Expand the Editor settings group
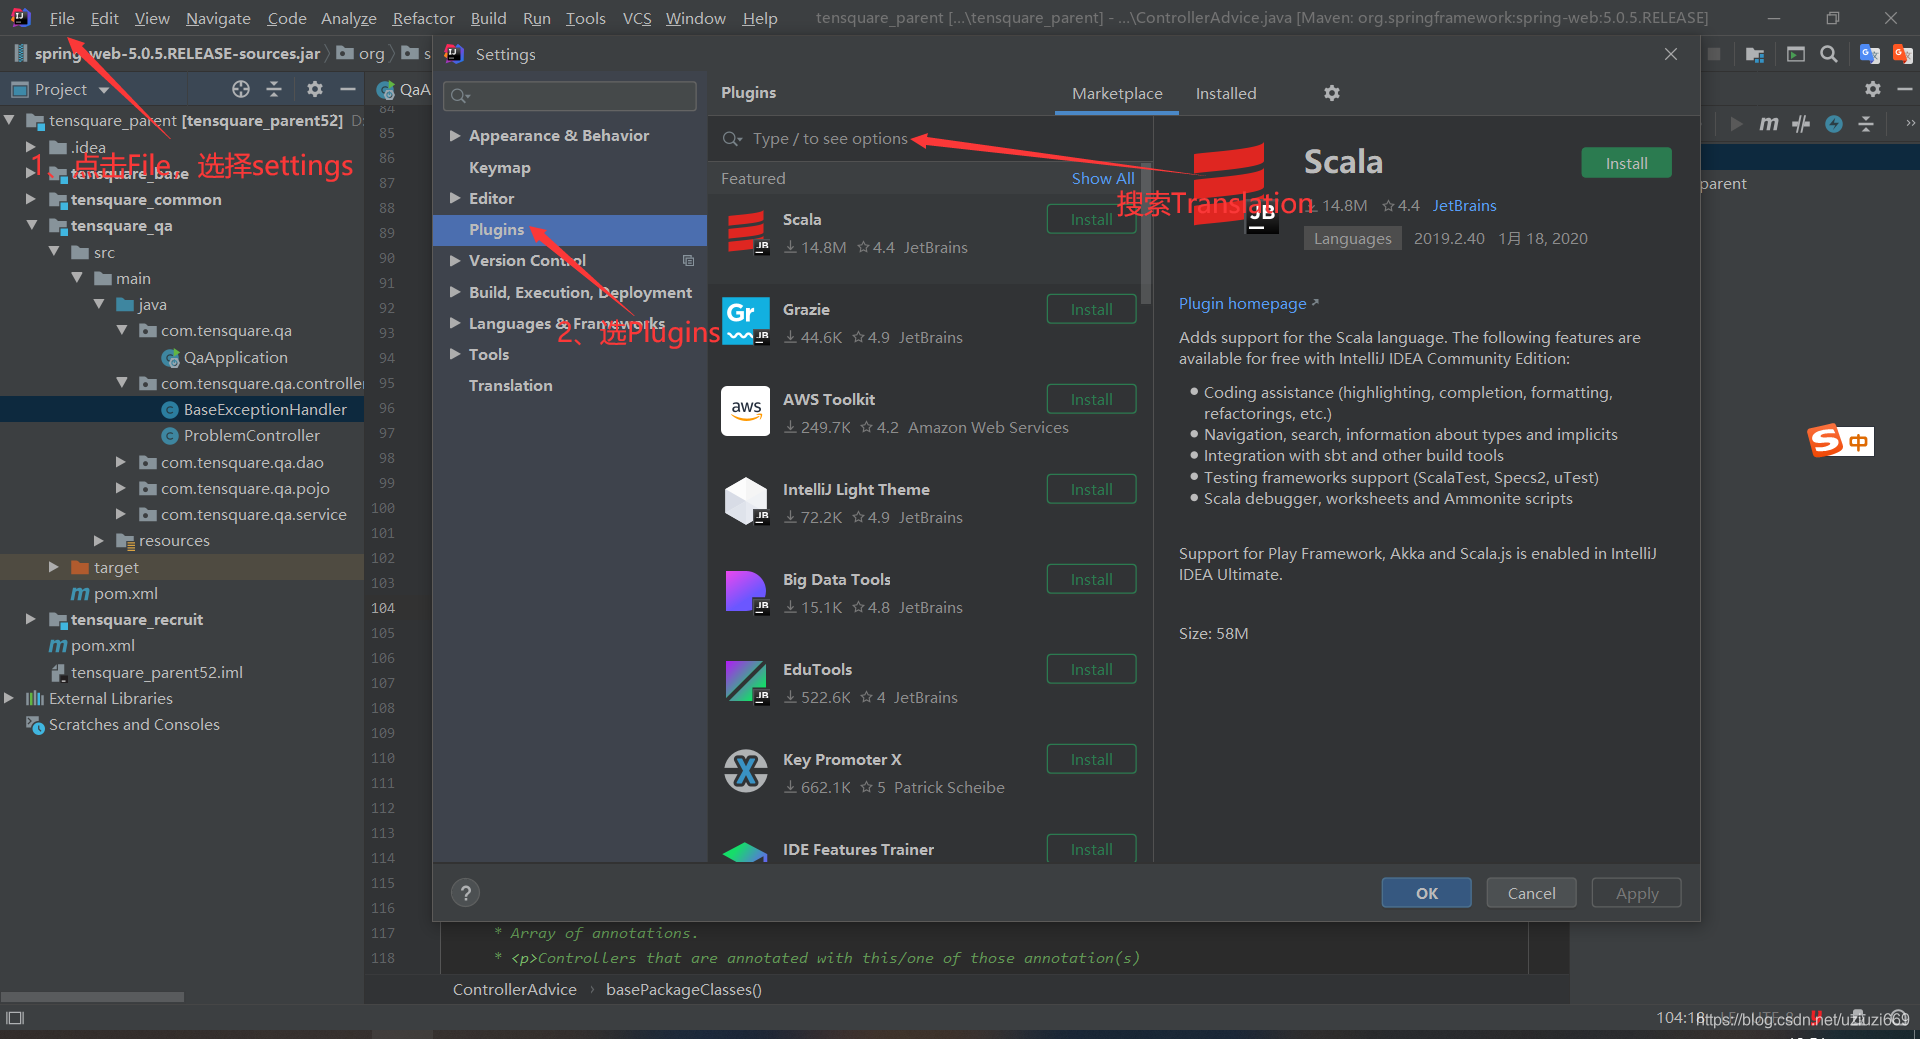Viewport: 1920px width, 1039px height. point(455,198)
